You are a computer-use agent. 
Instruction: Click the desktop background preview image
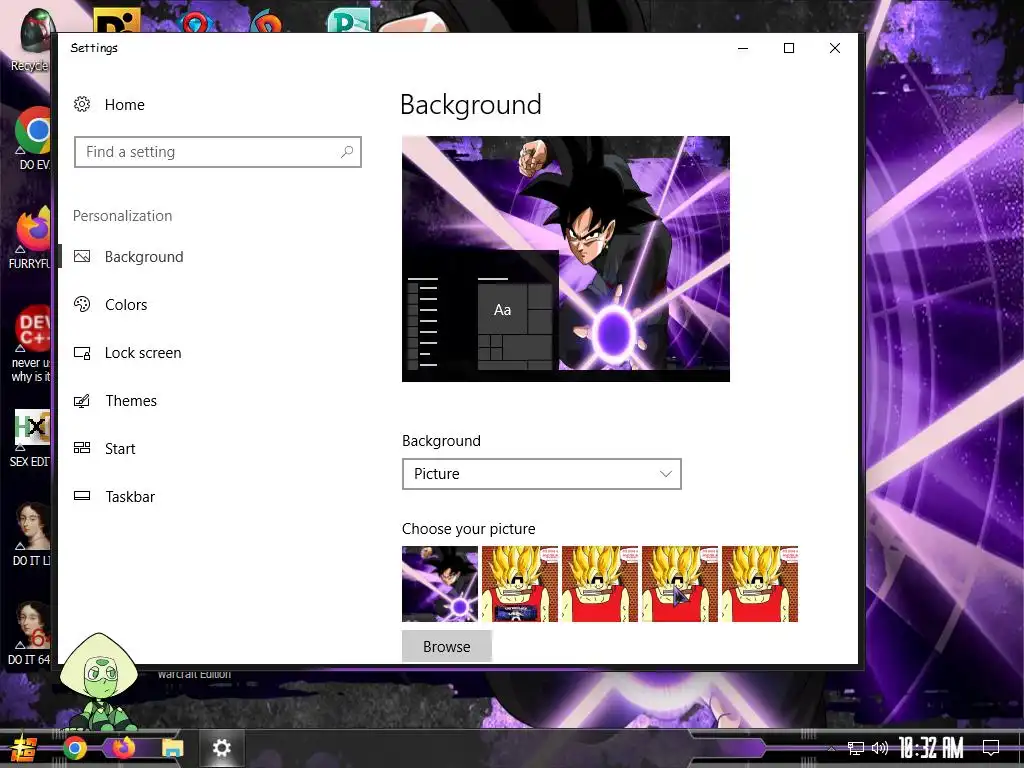[x=566, y=259]
